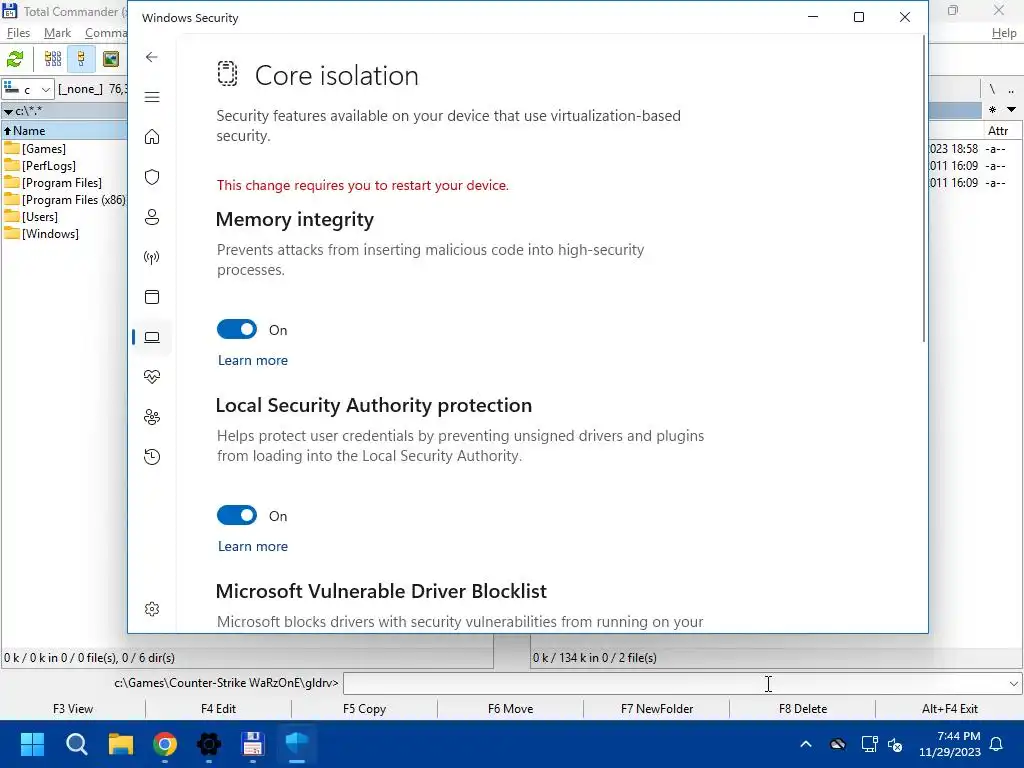Switch to Total Commander floppy taskbar icon
Image resolution: width=1024 pixels, height=768 pixels.
(253, 744)
